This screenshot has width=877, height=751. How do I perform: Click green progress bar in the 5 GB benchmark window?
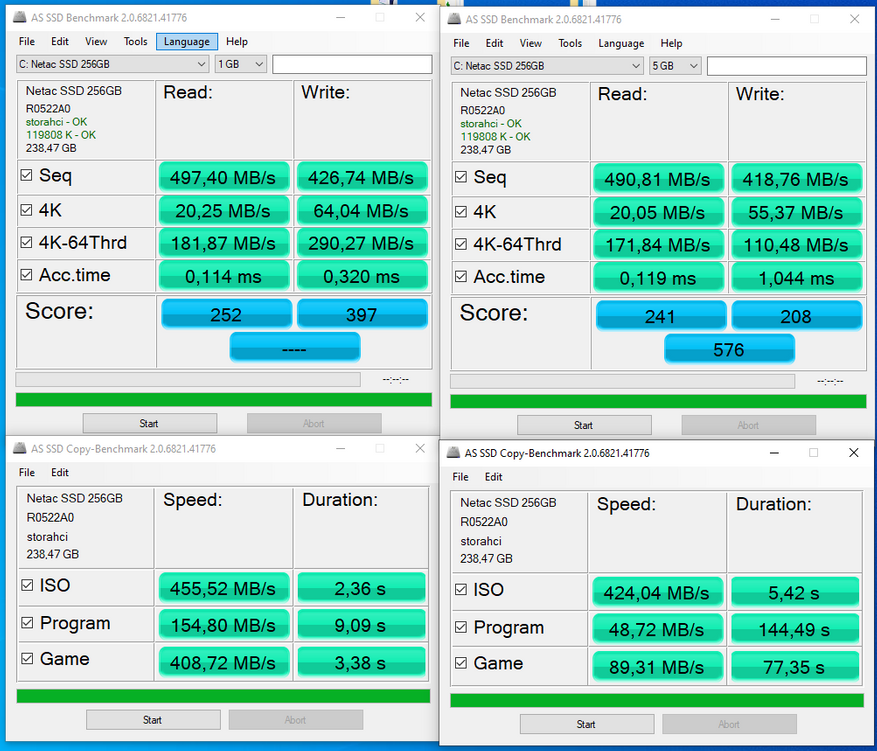tap(658, 401)
